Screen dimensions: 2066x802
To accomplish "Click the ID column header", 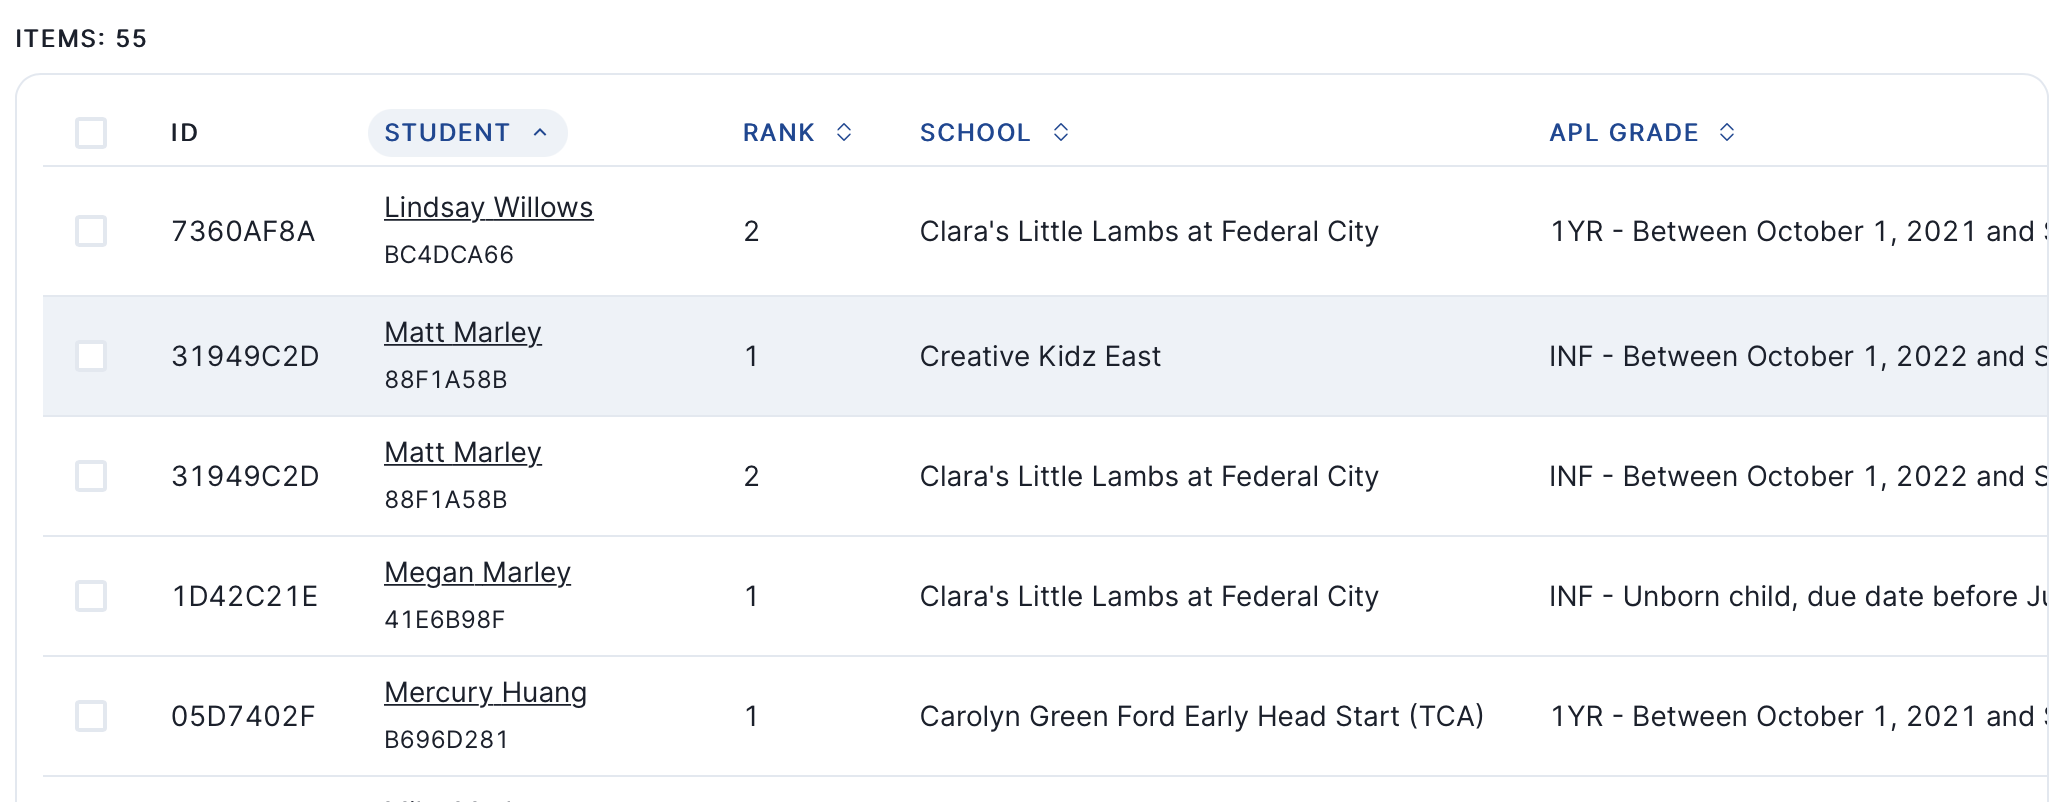I will pyautogui.click(x=184, y=133).
